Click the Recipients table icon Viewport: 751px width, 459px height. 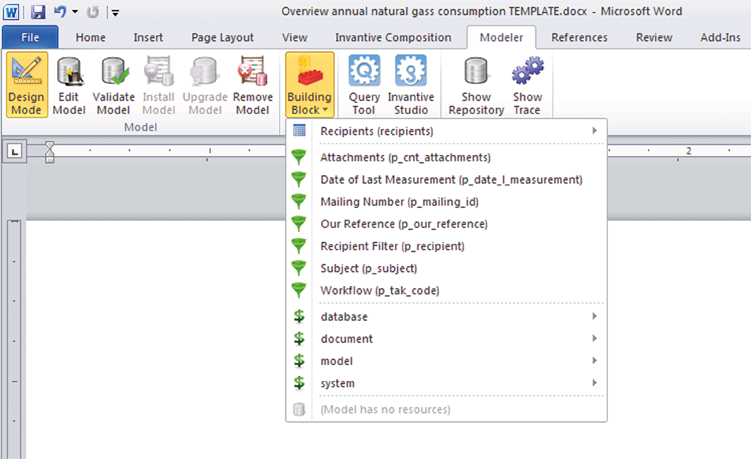tap(299, 130)
